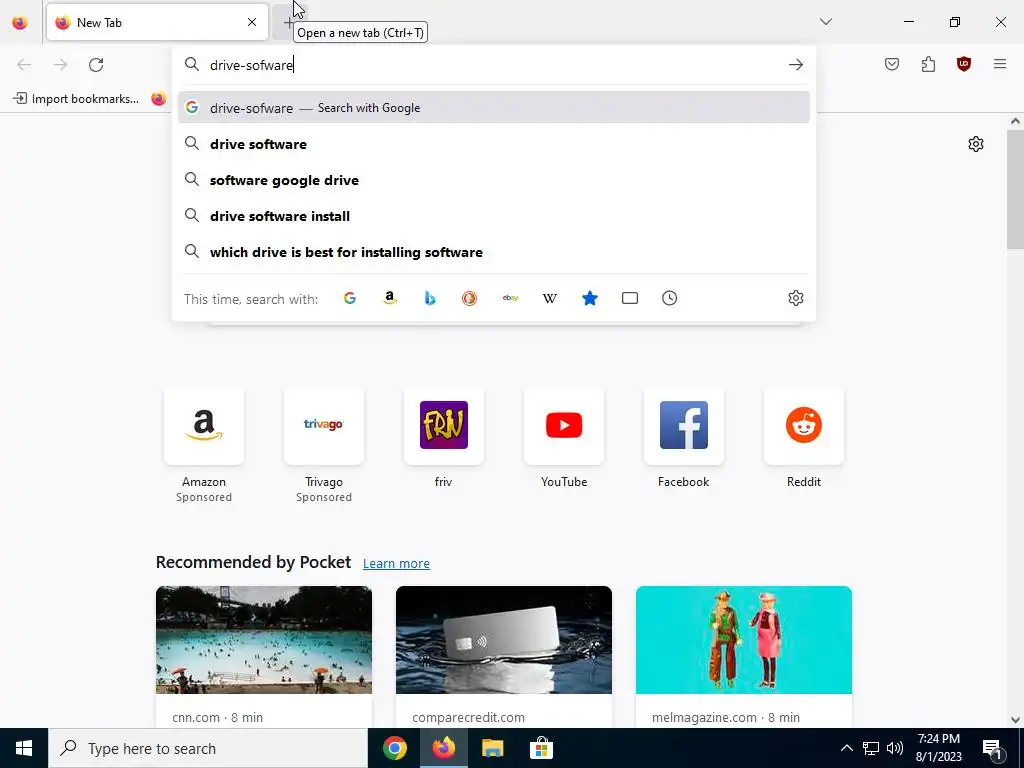
Task: Open the Firefox application menu
Action: click(x=999, y=64)
